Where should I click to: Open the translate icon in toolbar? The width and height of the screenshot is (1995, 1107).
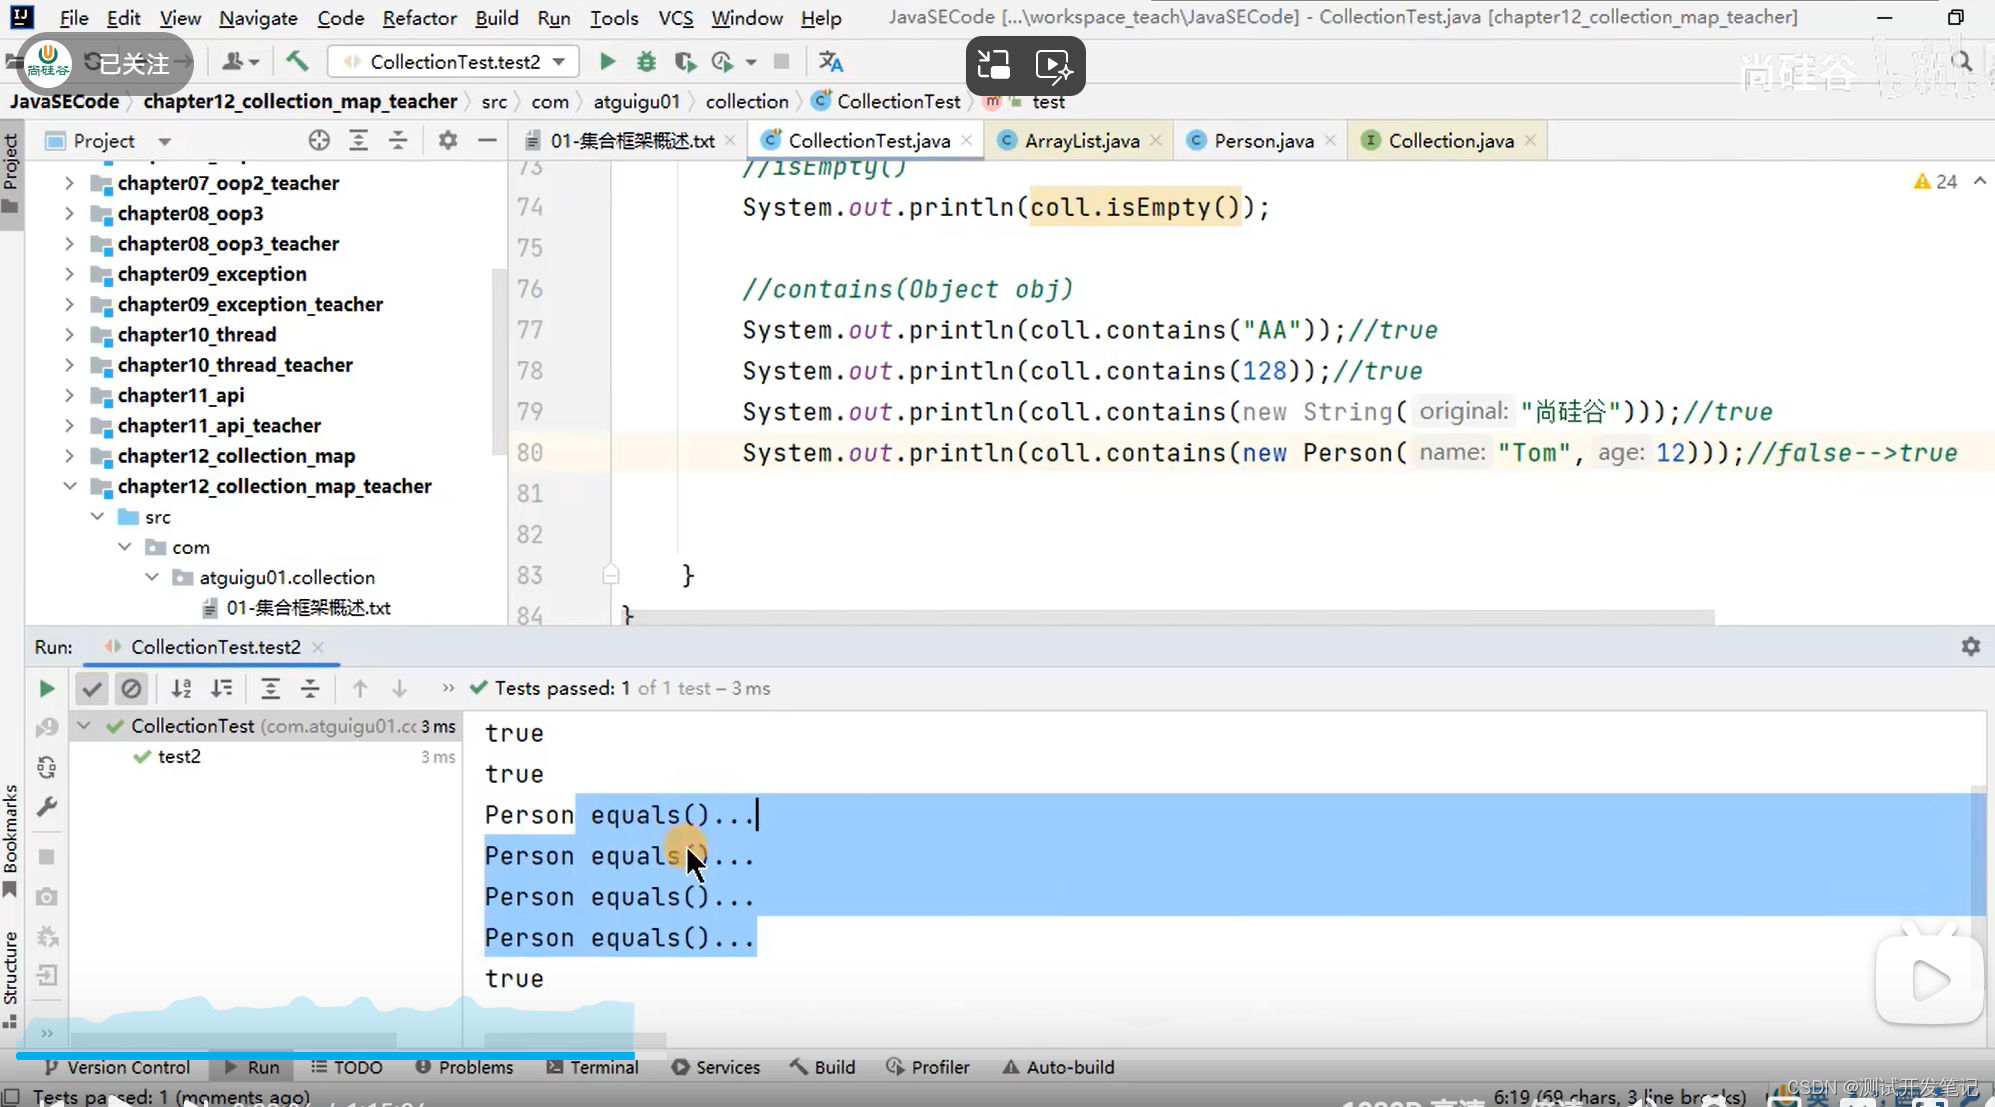pos(831,62)
